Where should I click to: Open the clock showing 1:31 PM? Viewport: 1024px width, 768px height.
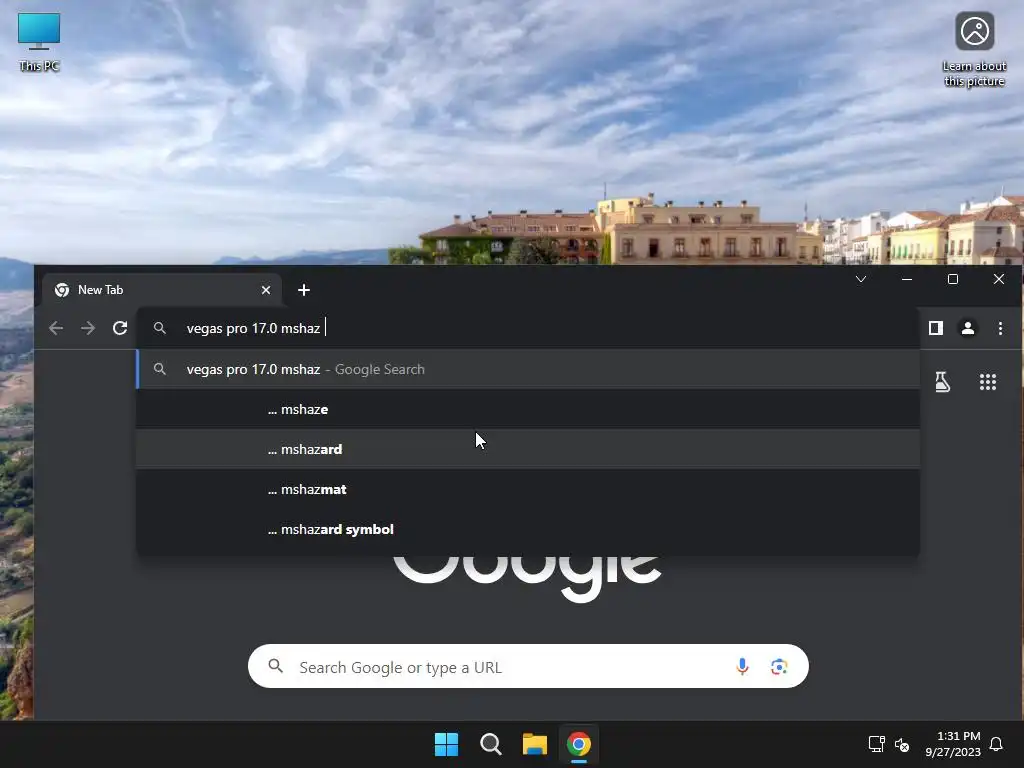click(953, 744)
